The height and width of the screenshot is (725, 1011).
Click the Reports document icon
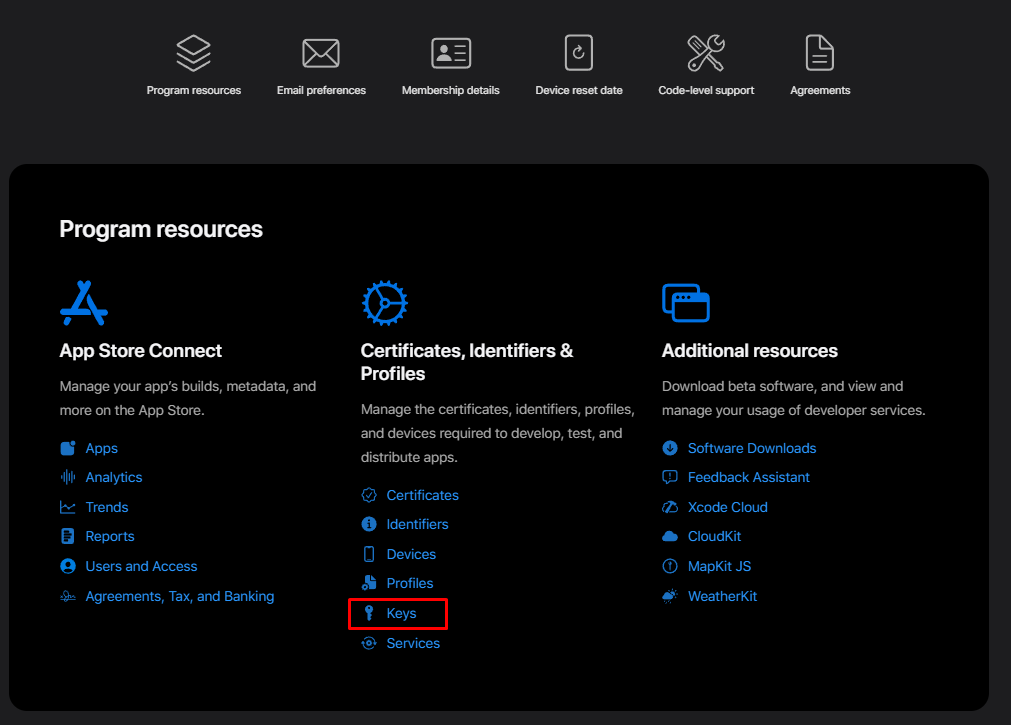(68, 536)
